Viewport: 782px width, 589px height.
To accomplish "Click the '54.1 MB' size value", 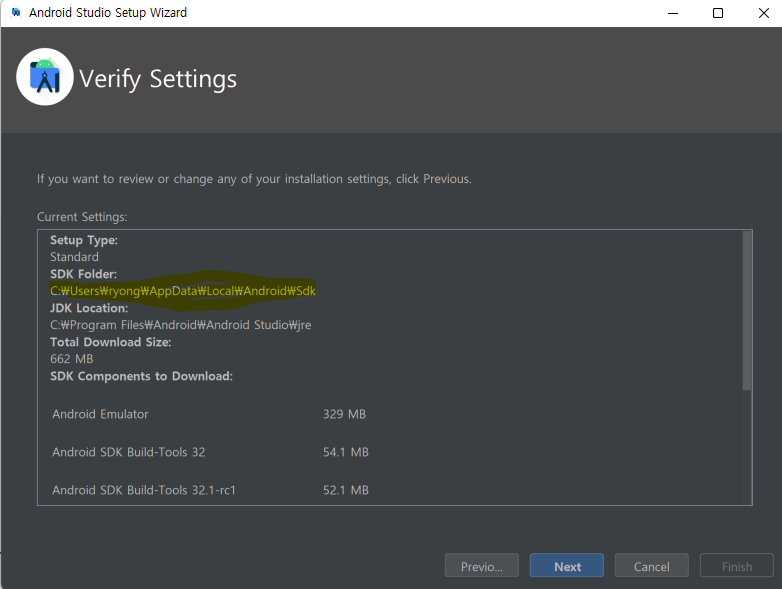I will click(x=346, y=452).
